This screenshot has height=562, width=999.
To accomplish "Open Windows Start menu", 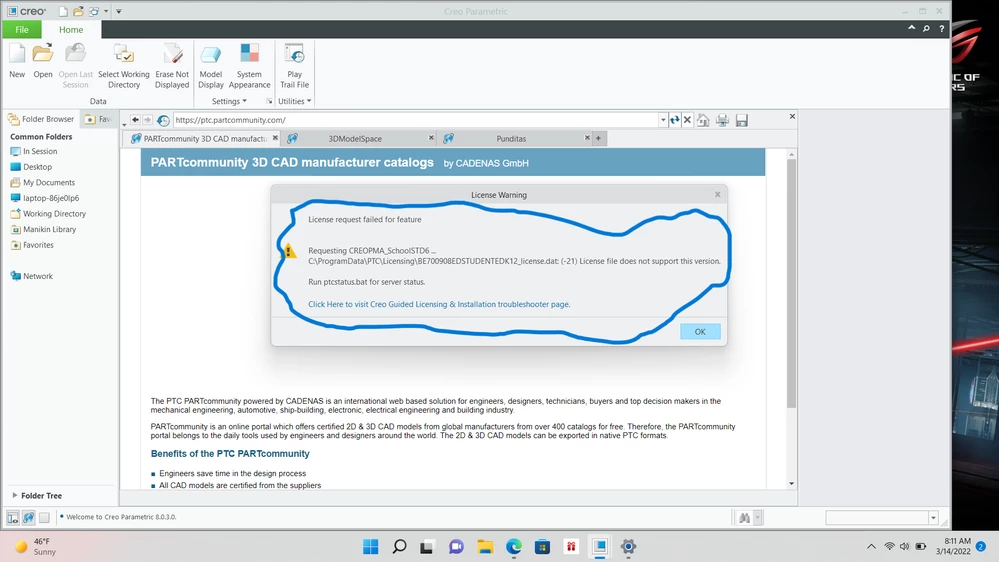I will (x=370, y=547).
